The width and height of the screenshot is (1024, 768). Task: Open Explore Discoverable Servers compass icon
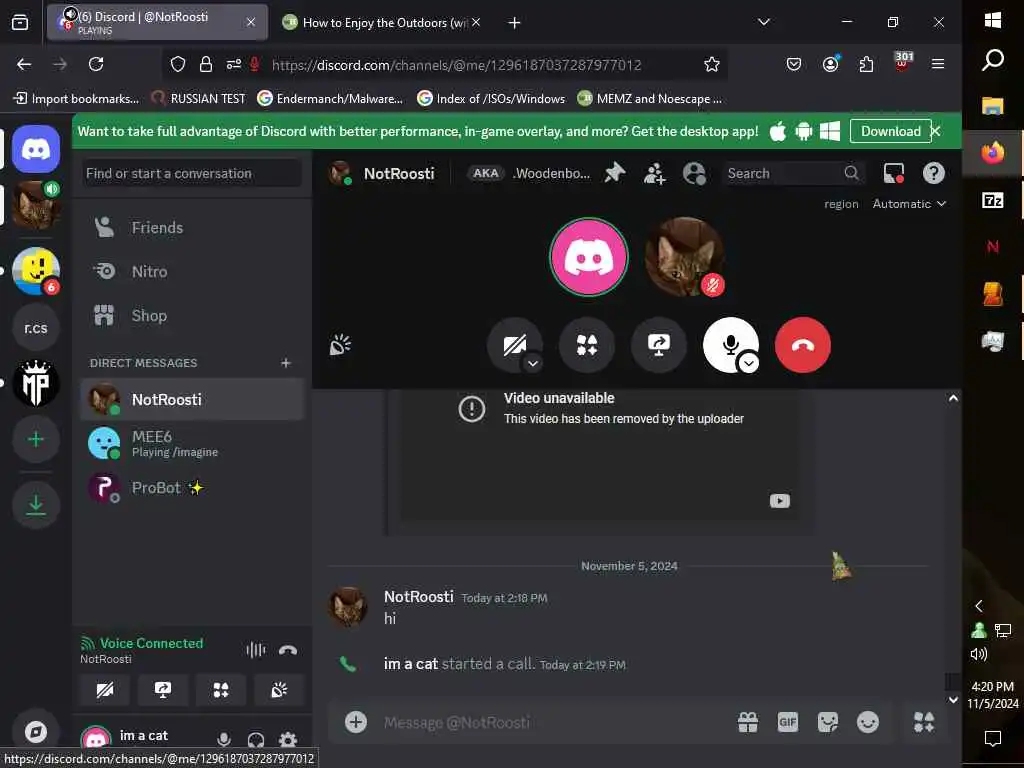point(36,732)
